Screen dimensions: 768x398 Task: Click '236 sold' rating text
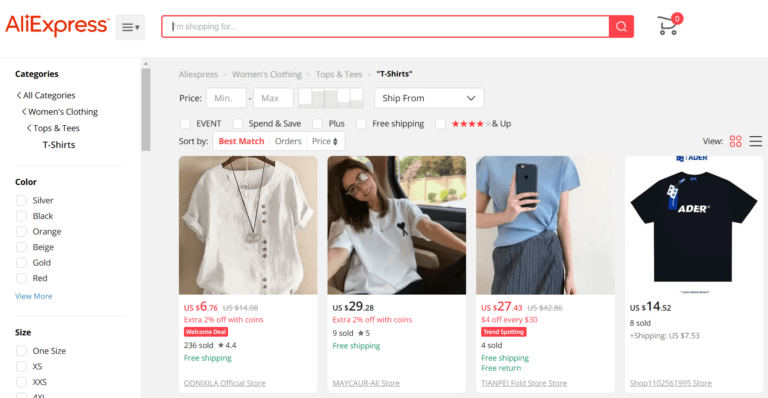click(198, 345)
